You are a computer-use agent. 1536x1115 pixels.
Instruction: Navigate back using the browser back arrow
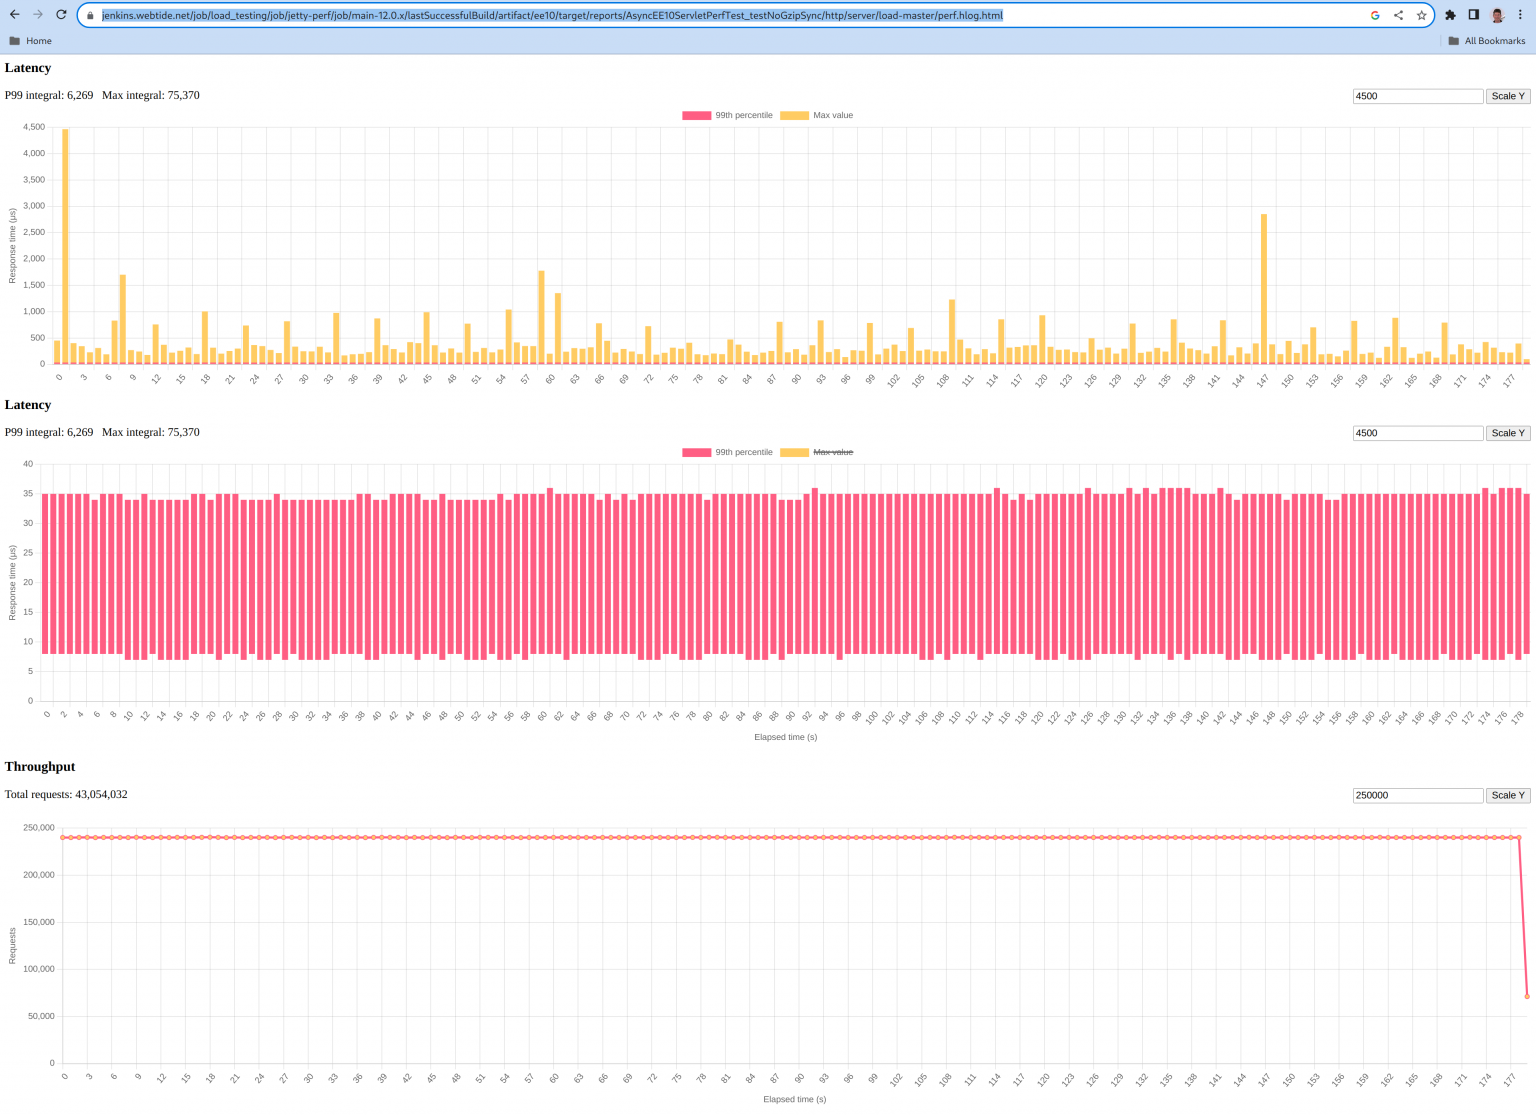click(x=14, y=14)
